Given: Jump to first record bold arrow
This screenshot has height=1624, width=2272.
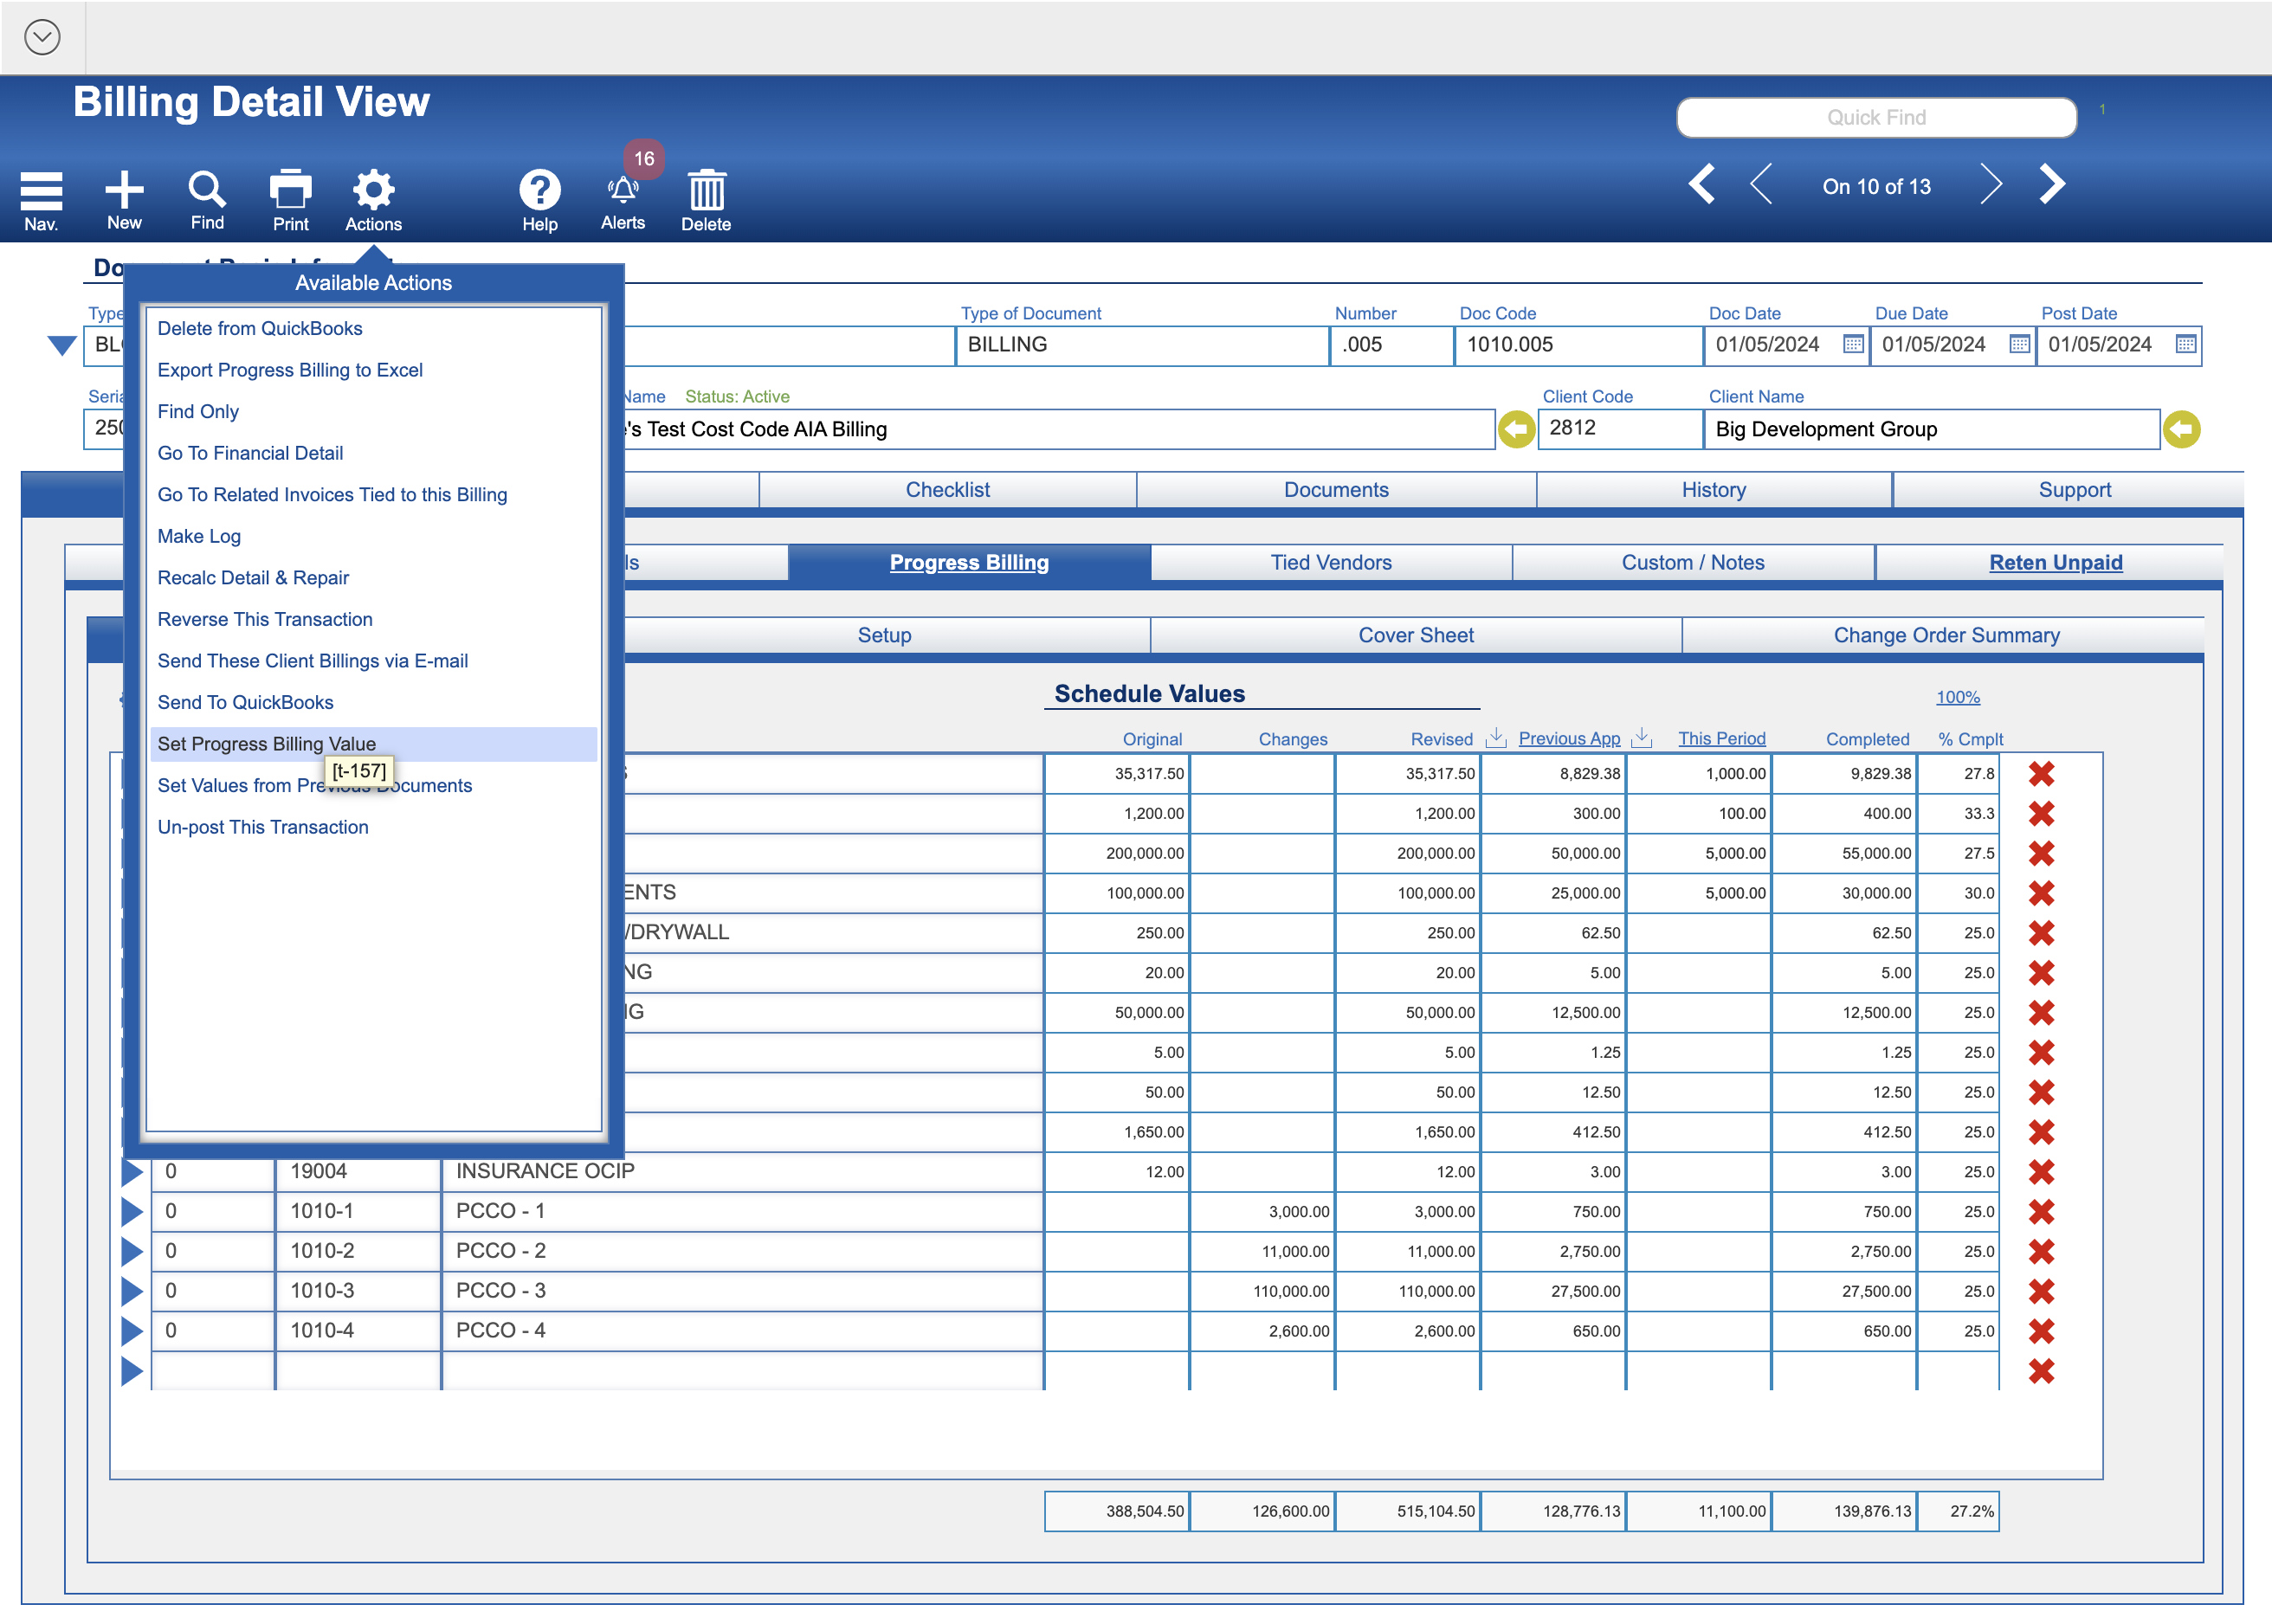Looking at the screenshot, I should click(x=1702, y=185).
